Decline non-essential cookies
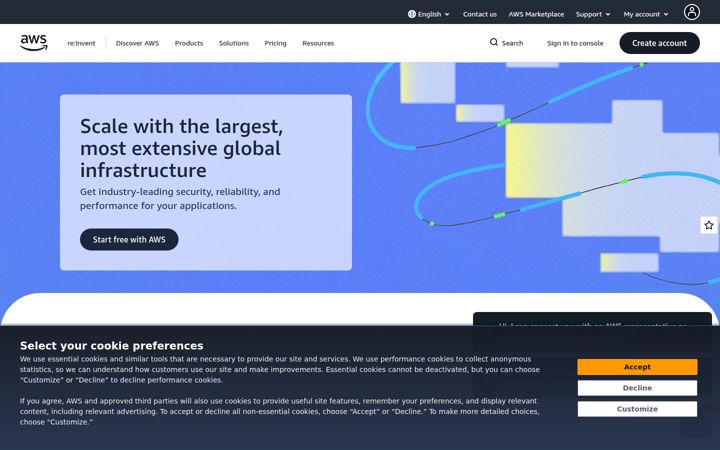Image resolution: width=720 pixels, height=450 pixels. tap(637, 388)
